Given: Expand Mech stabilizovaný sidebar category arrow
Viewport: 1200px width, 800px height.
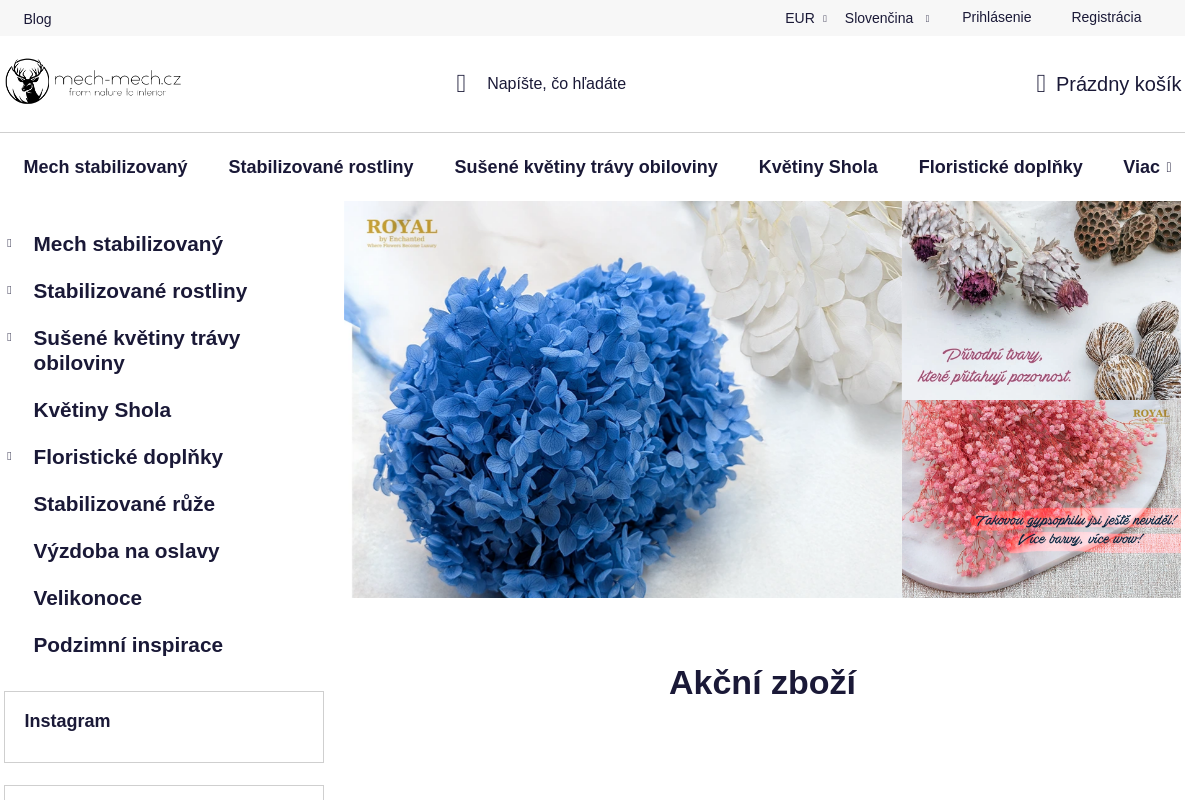Looking at the screenshot, I should coord(9,243).
